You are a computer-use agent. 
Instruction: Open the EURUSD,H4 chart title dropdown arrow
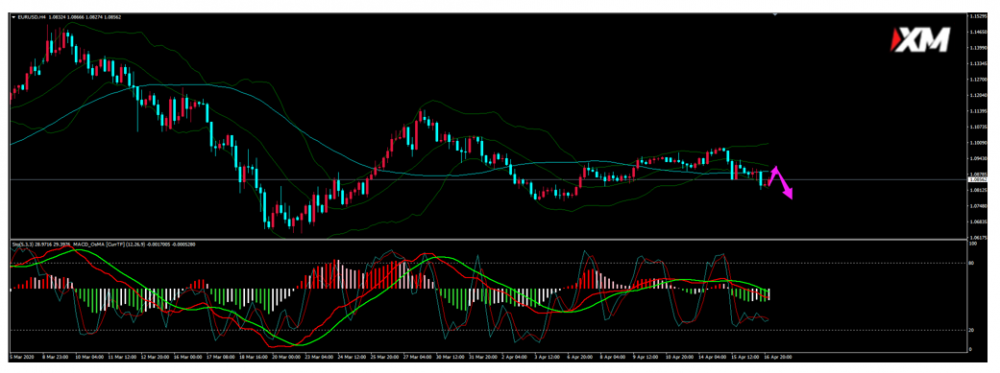pyautogui.click(x=14, y=17)
